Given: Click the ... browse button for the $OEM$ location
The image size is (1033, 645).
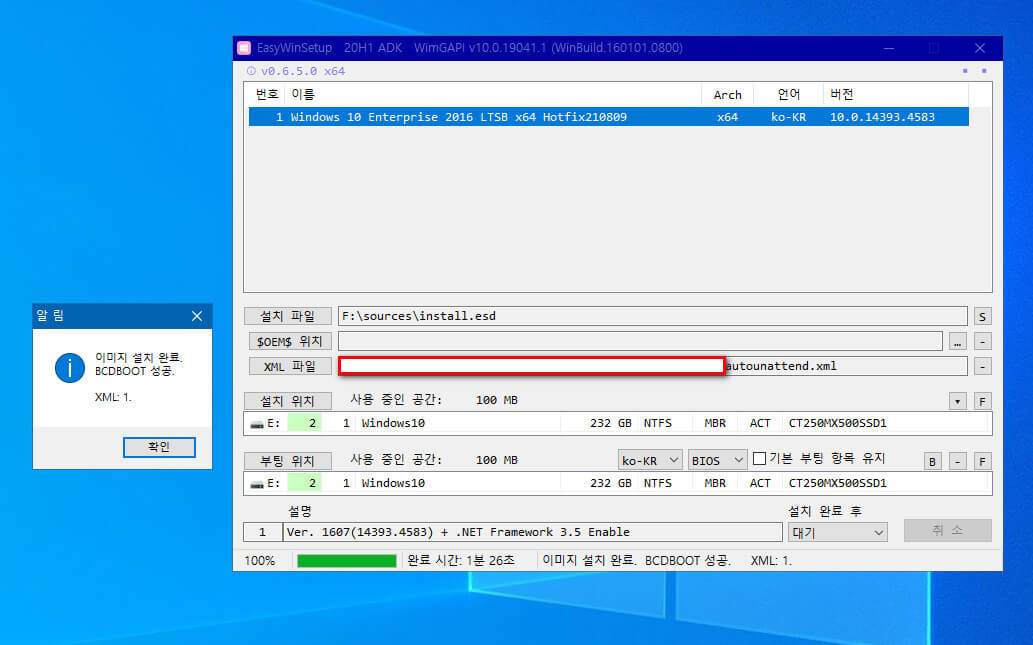Looking at the screenshot, I should pos(957,342).
